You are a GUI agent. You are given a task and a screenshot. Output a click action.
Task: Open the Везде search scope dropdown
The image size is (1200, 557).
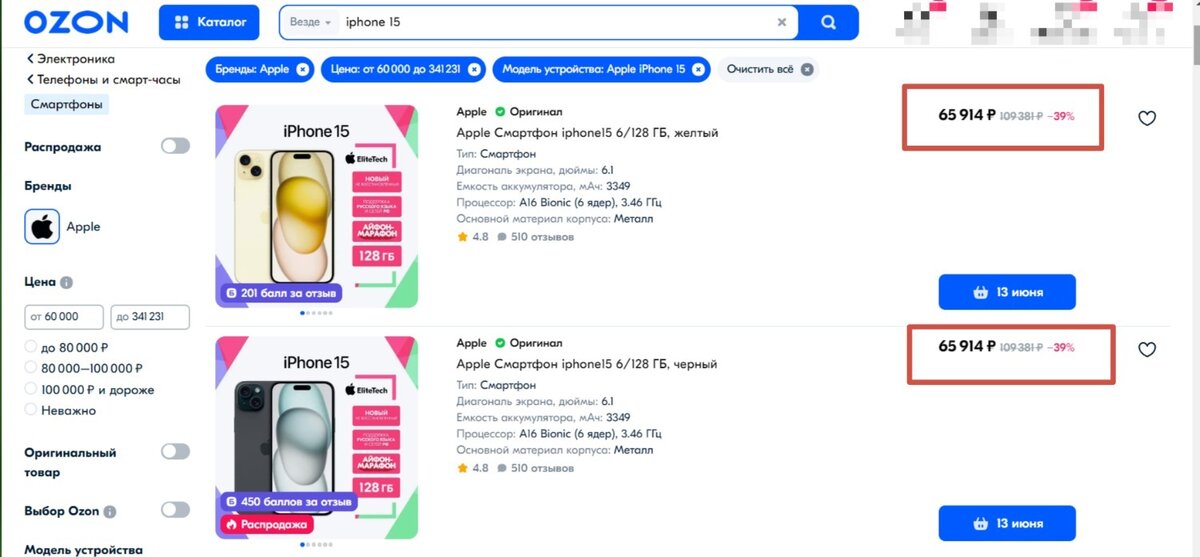pyautogui.click(x=311, y=22)
